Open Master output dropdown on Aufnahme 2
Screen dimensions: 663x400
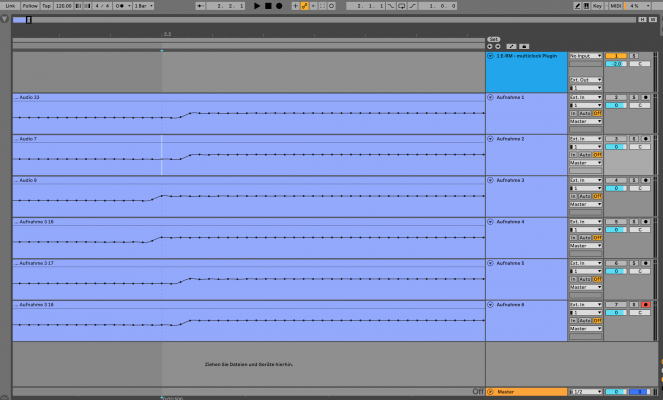click(585, 163)
